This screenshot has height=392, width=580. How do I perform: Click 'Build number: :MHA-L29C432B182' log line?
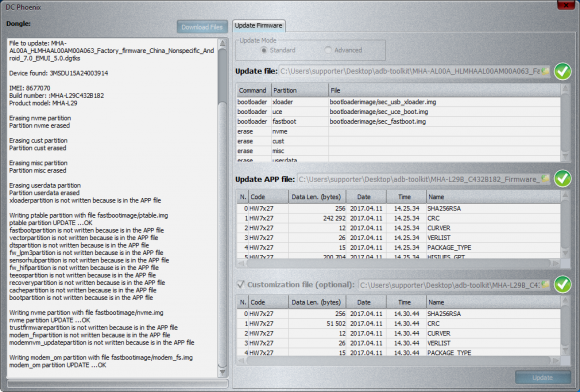[x=56, y=95]
